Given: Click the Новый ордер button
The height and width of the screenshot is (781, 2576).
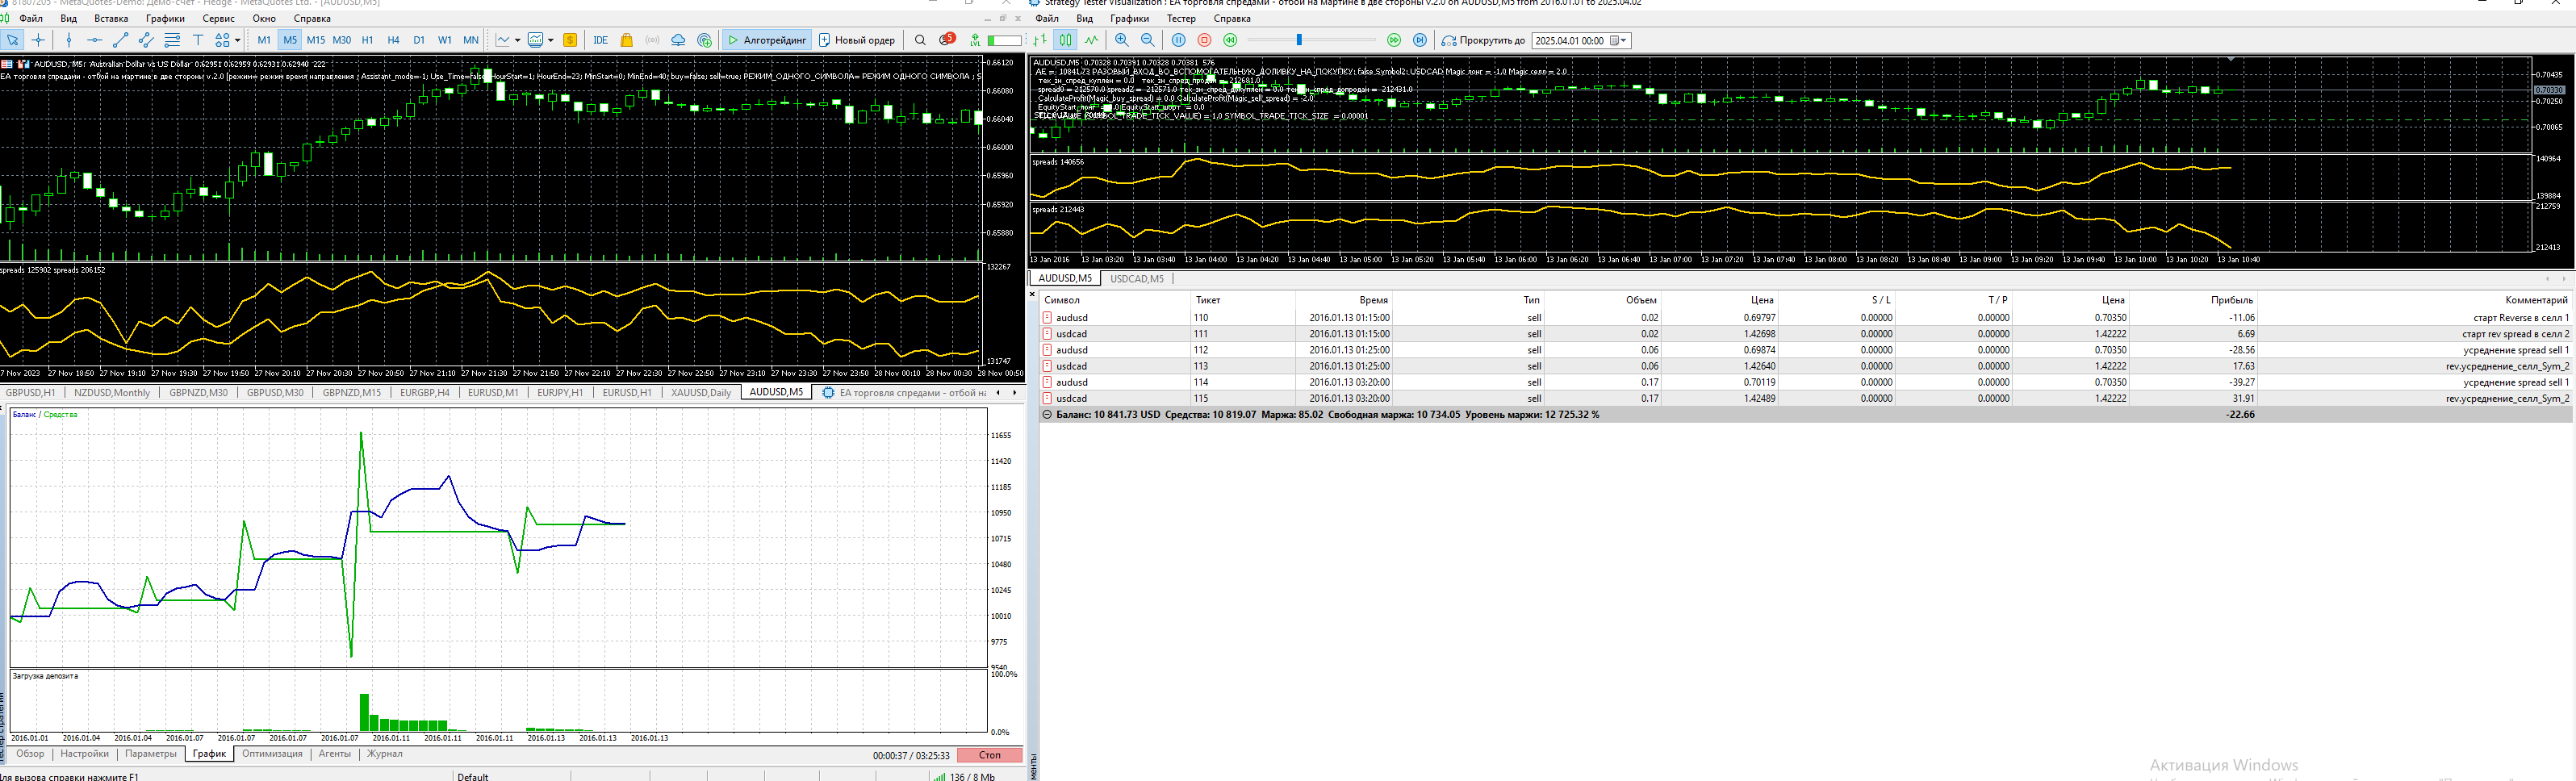Looking at the screenshot, I should point(857,40).
